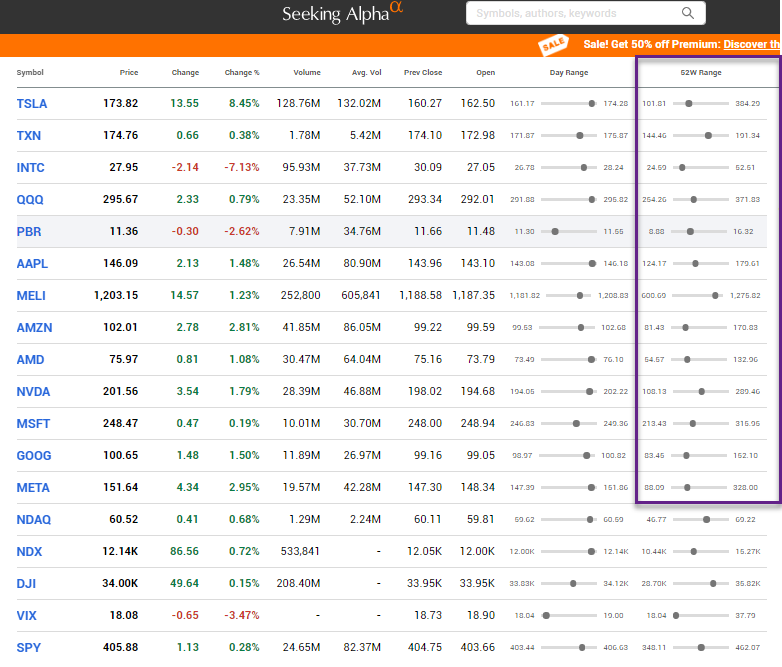Click INTC change percent -7.13%
The height and width of the screenshot is (667, 782).
pos(242,167)
